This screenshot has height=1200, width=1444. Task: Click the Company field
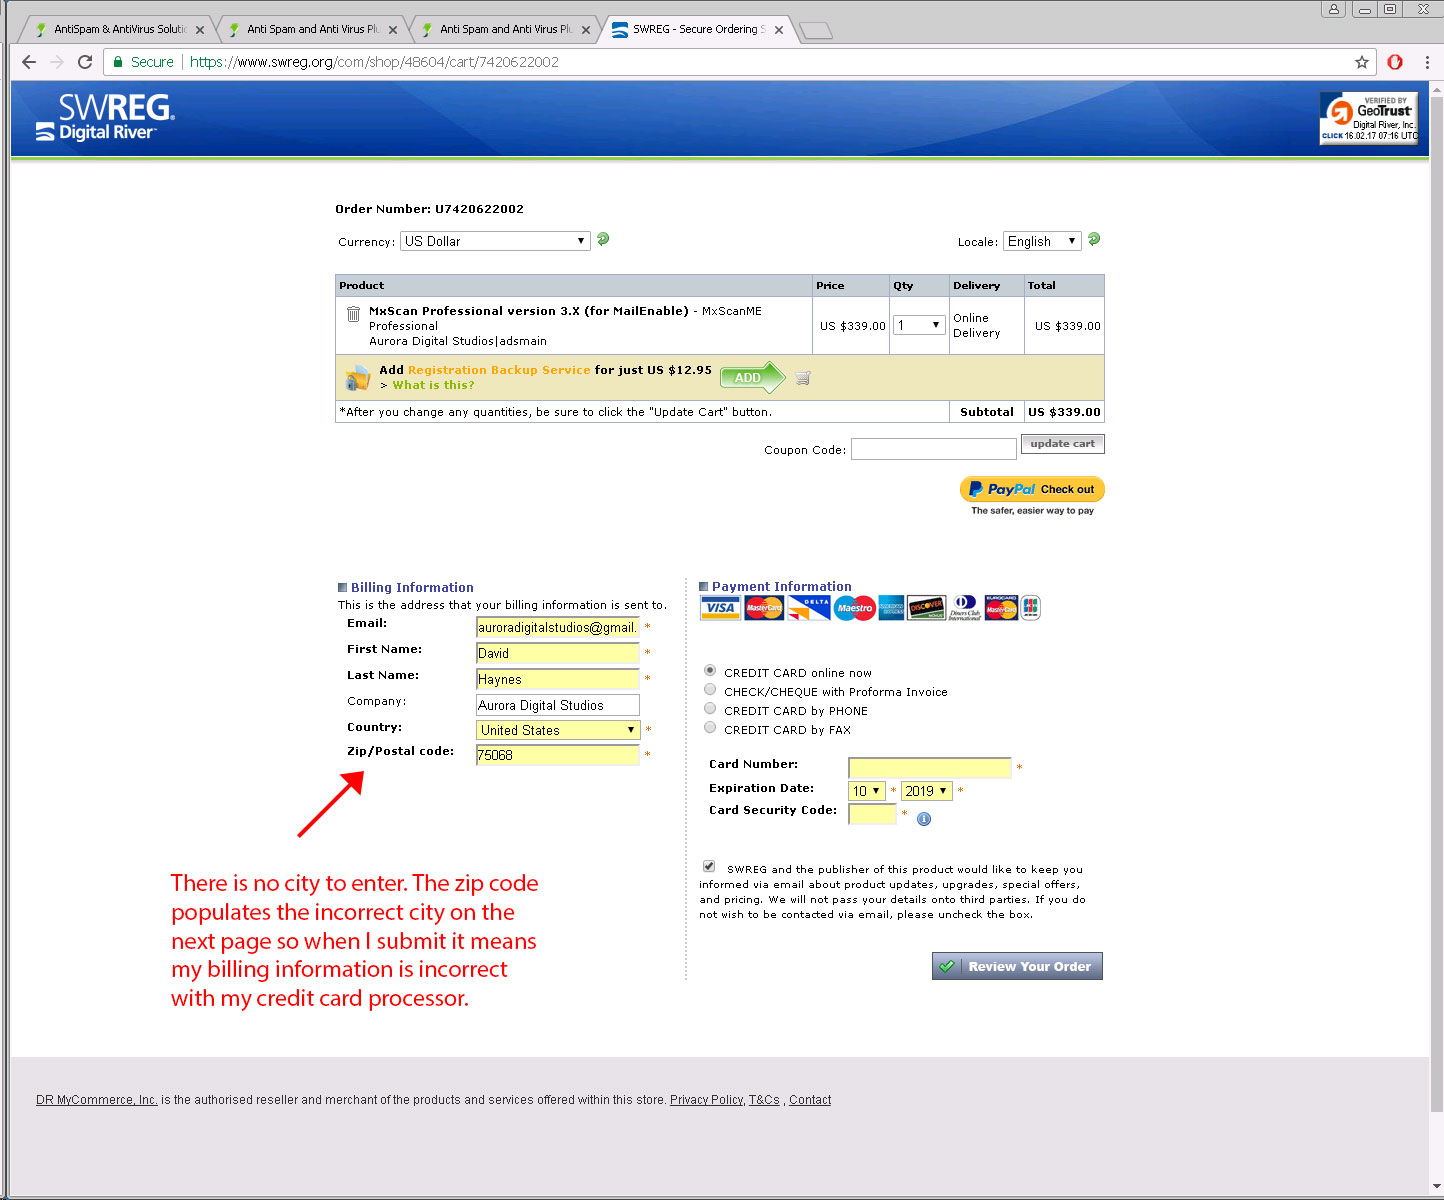pyautogui.click(x=558, y=705)
